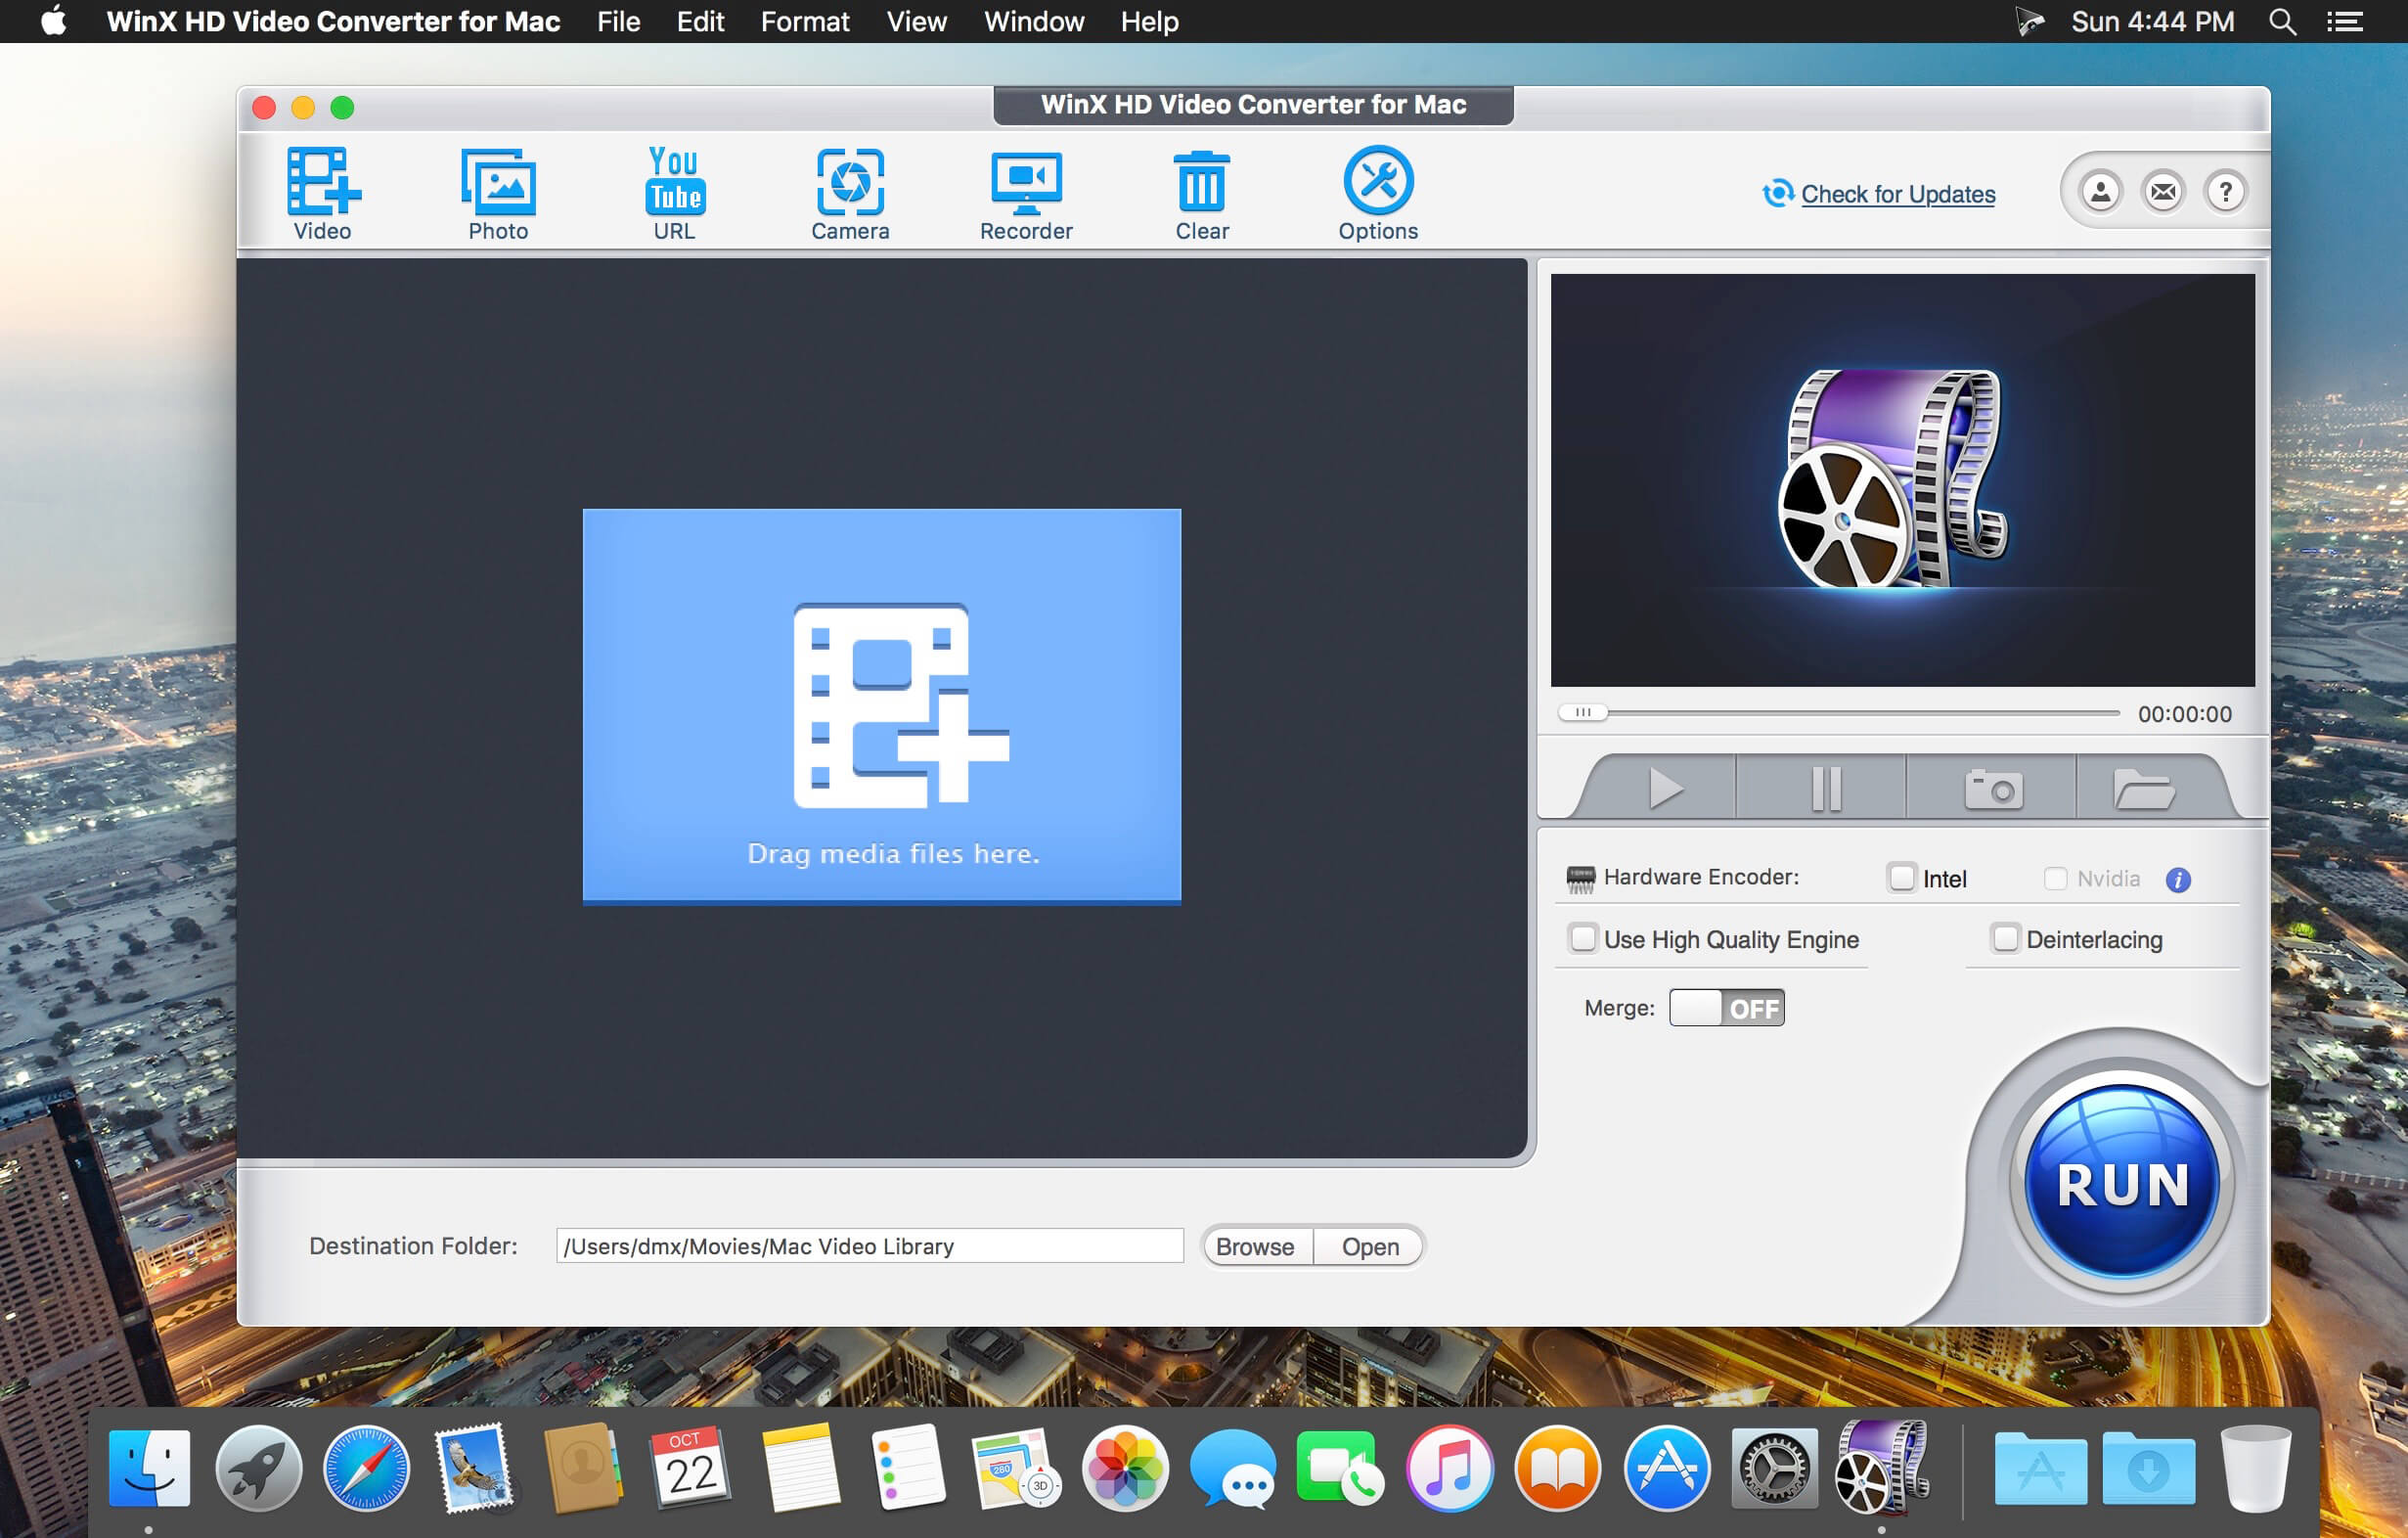View hardware encoder info tooltip icon

pos(2178,879)
